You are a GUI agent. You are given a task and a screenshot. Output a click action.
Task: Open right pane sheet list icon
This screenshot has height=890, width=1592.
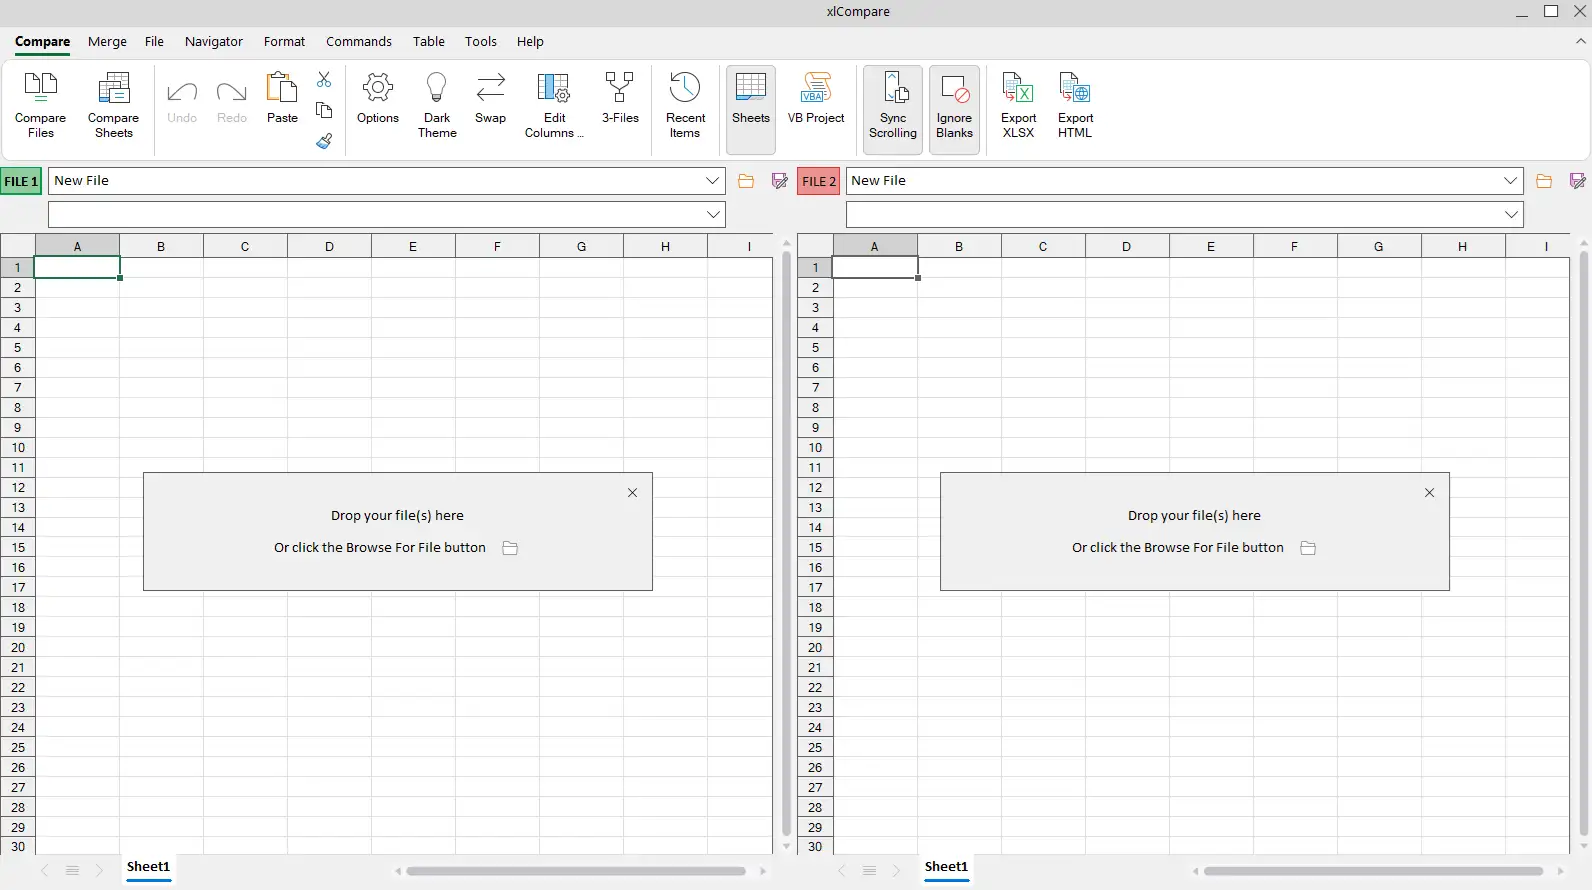pos(870,871)
